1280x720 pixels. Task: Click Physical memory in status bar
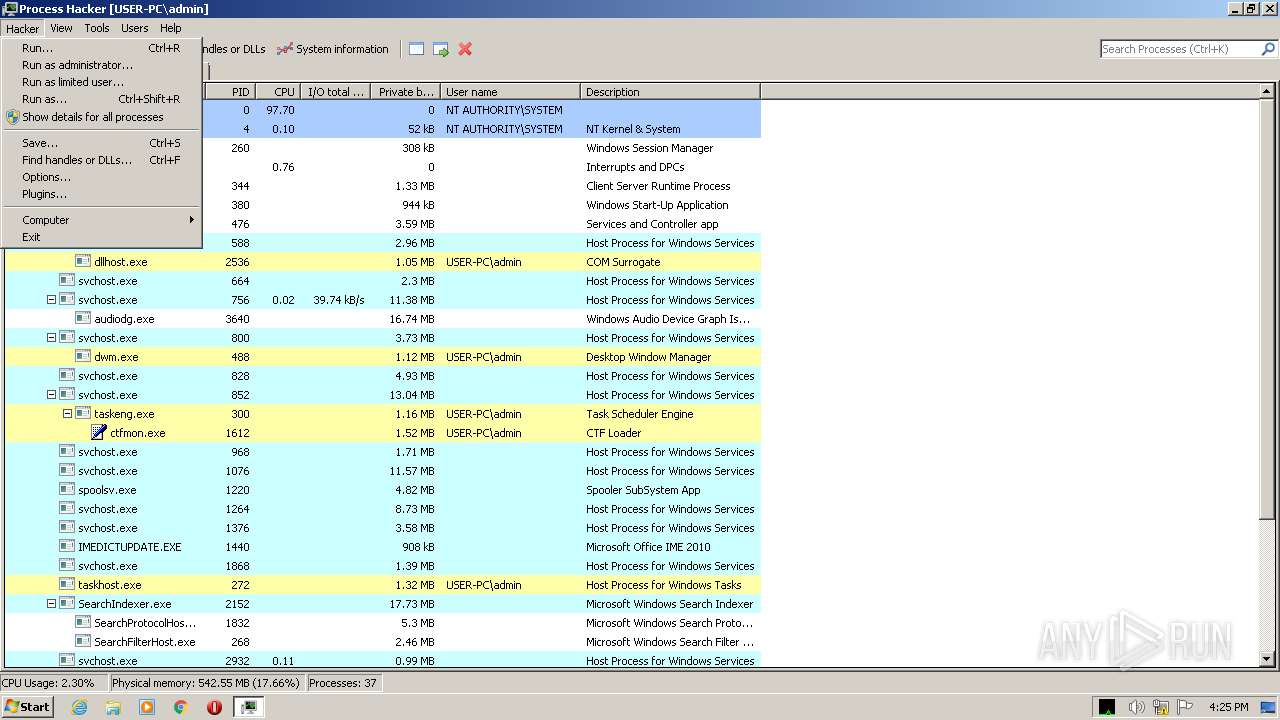point(206,683)
